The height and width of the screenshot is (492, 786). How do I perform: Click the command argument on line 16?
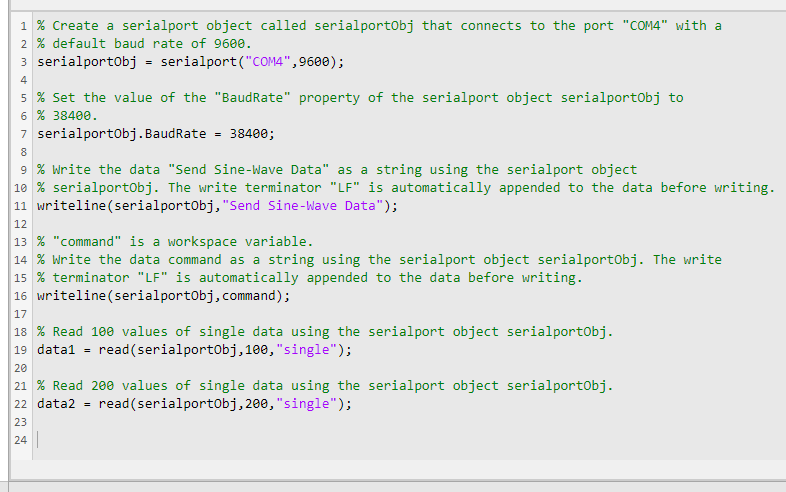point(251,296)
